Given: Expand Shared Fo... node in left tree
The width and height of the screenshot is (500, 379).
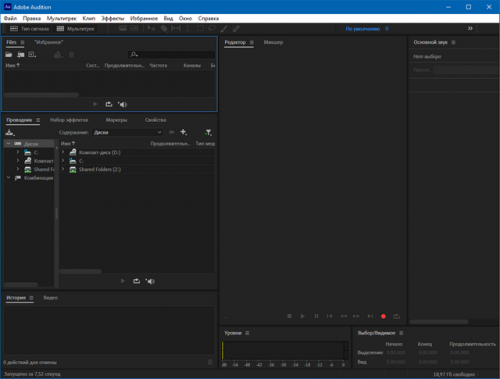Looking at the screenshot, I should pos(18,169).
